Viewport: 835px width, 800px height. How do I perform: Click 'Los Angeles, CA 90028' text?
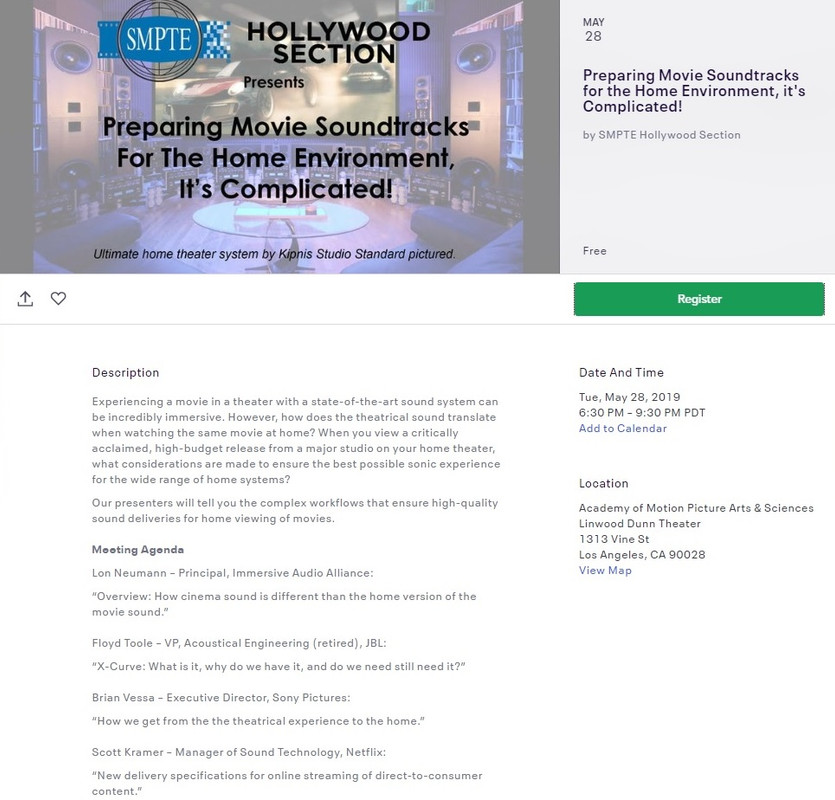tap(642, 554)
